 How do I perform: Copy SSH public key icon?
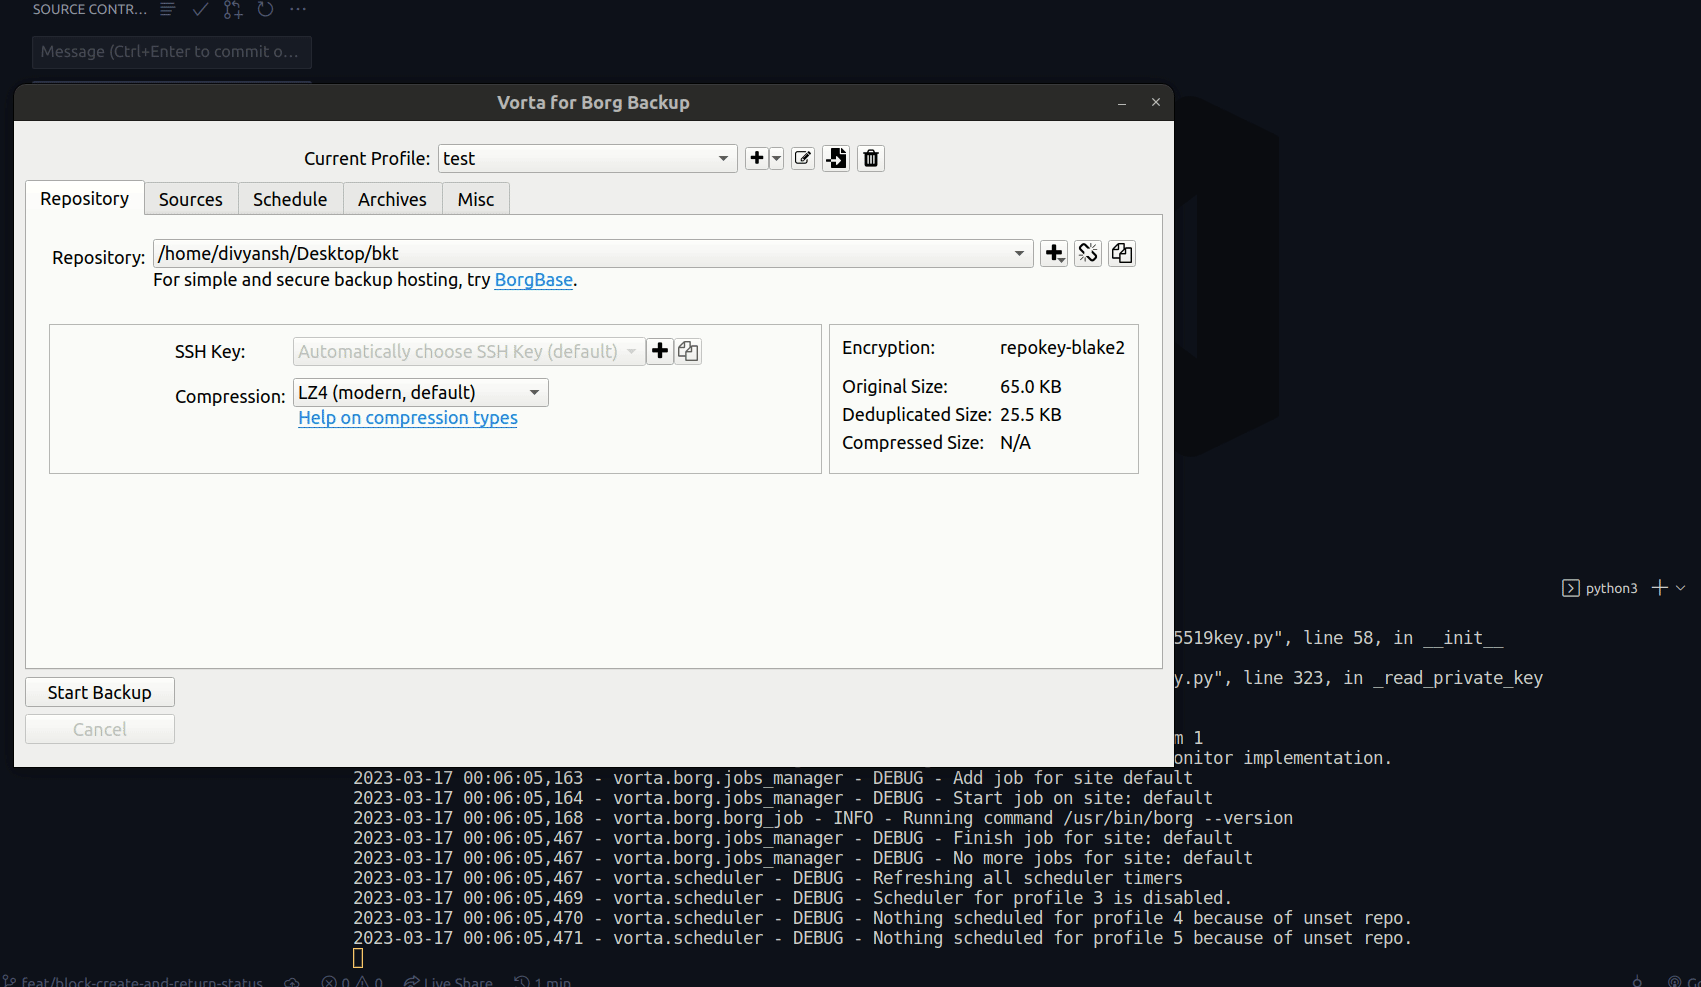688,351
